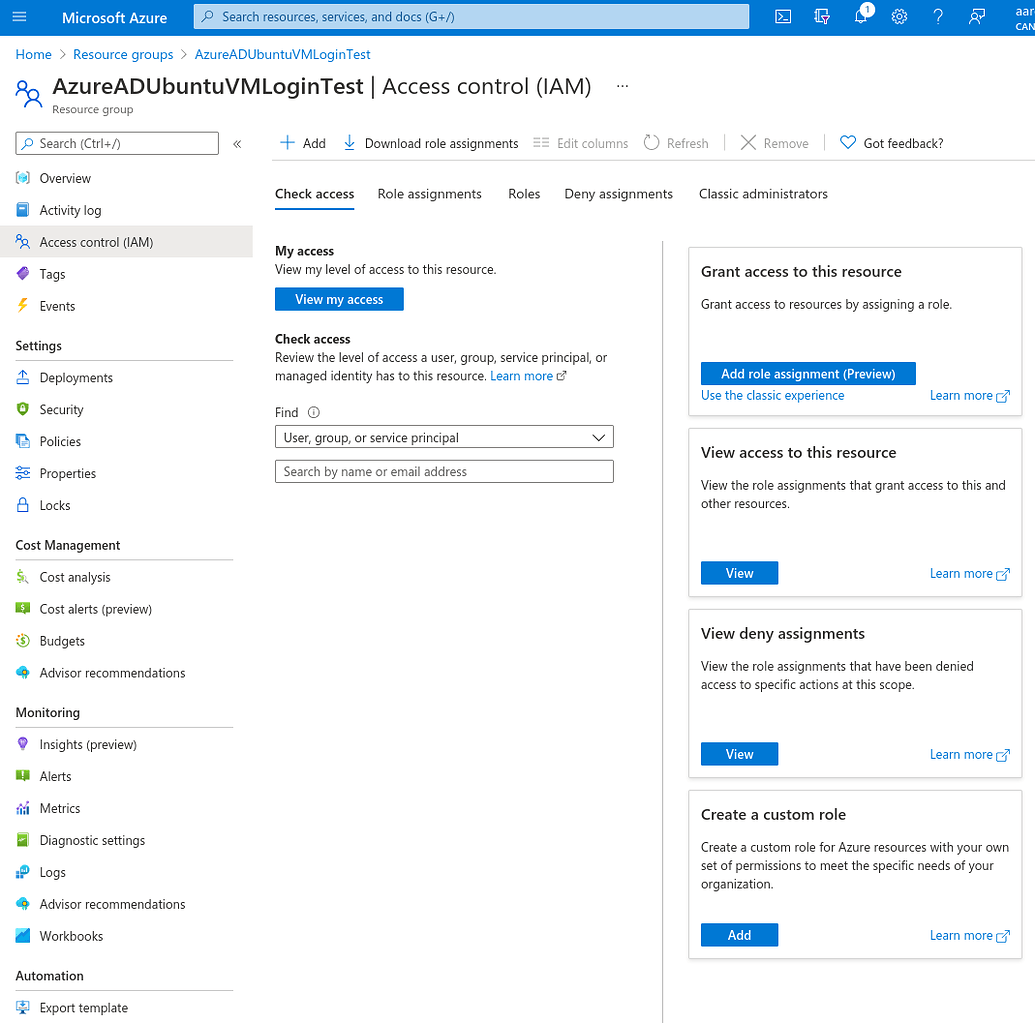Open the Resource groups breadcrumb link
1035x1023 pixels.
coord(123,54)
